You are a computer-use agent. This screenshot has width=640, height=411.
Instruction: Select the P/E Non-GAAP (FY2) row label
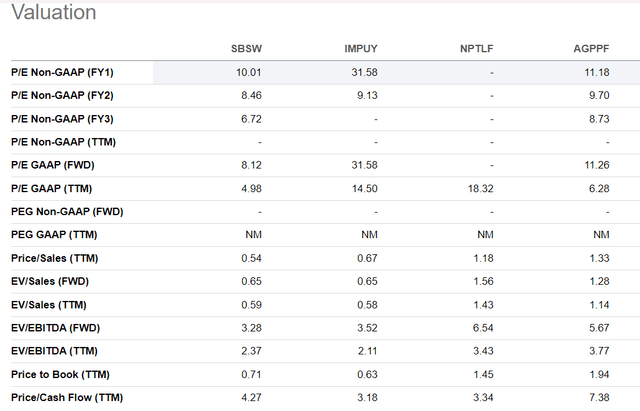tap(62, 96)
